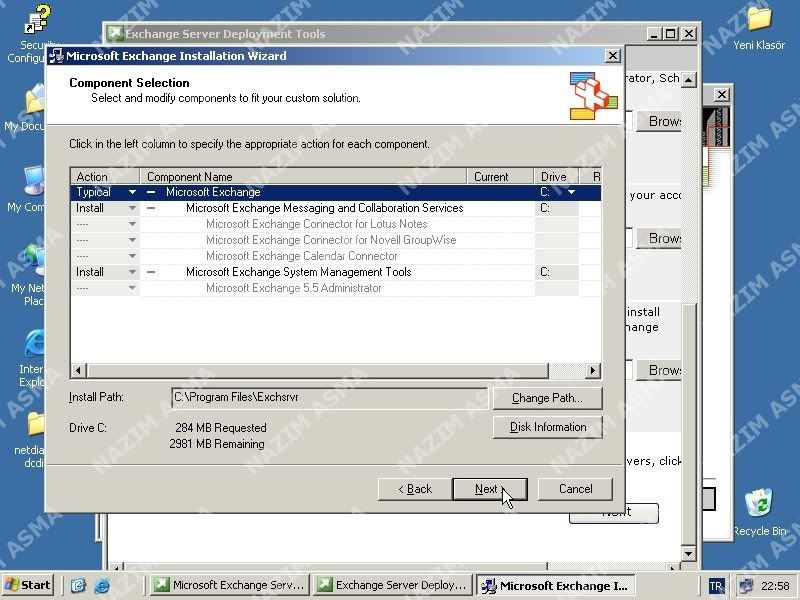Screen dimensions: 800x600
Task: Click the Drive column header
Action: click(557, 177)
